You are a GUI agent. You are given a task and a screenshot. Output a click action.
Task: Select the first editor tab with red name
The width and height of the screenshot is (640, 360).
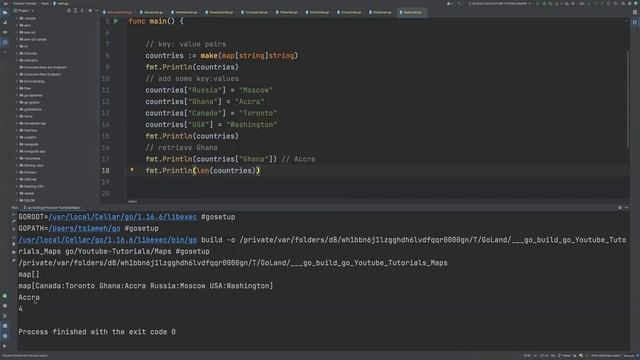point(119,12)
